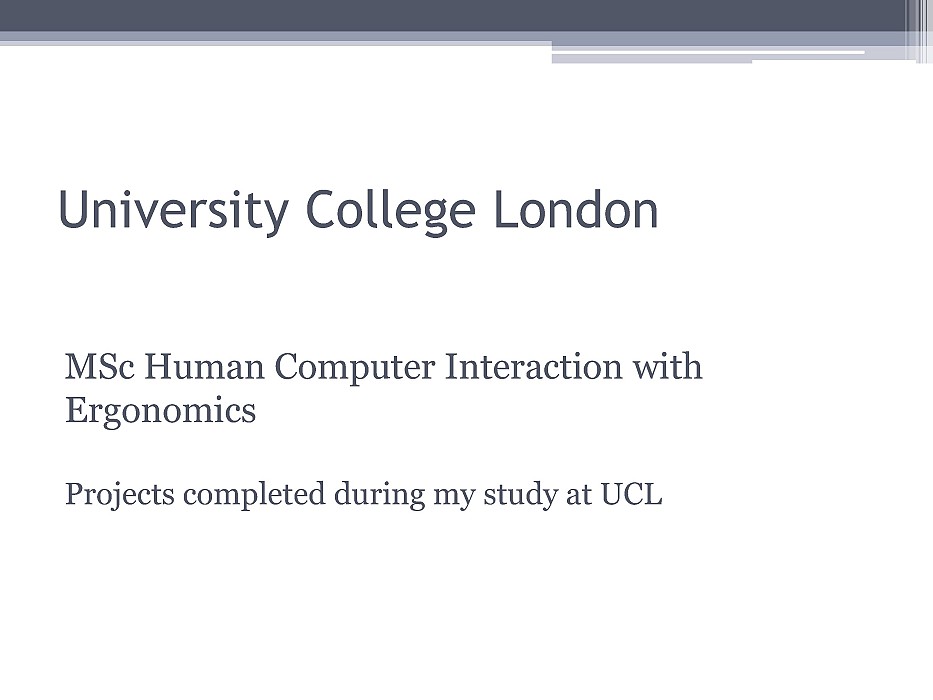Click the UCL abbreviation in the last line
Image resolution: width=933 pixels, height=700 pixels.
[x=631, y=493]
